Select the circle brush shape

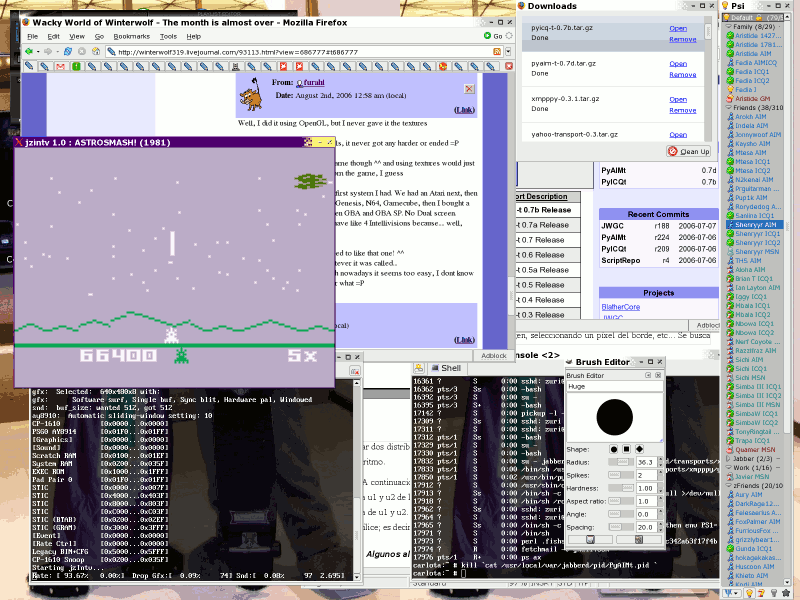[x=614, y=449]
